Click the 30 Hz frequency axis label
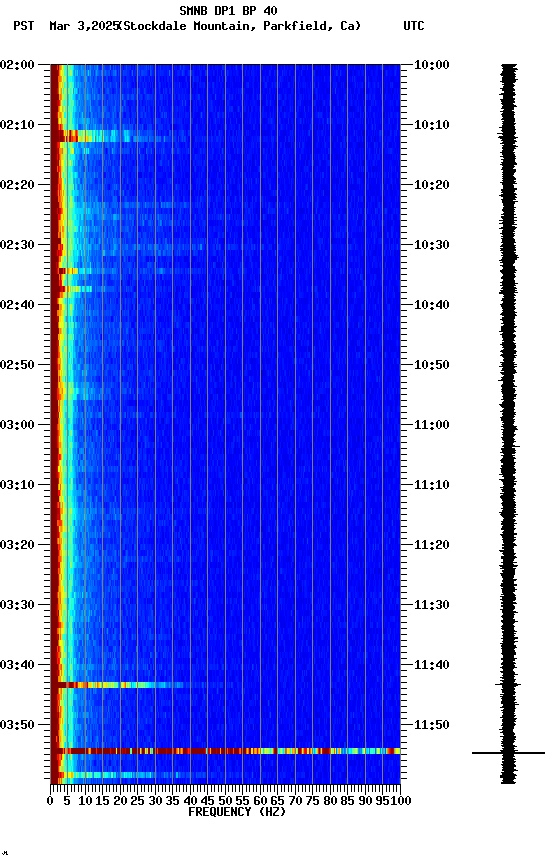The width and height of the screenshot is (552, 864). pyautogui.click(x=155, y=801)
